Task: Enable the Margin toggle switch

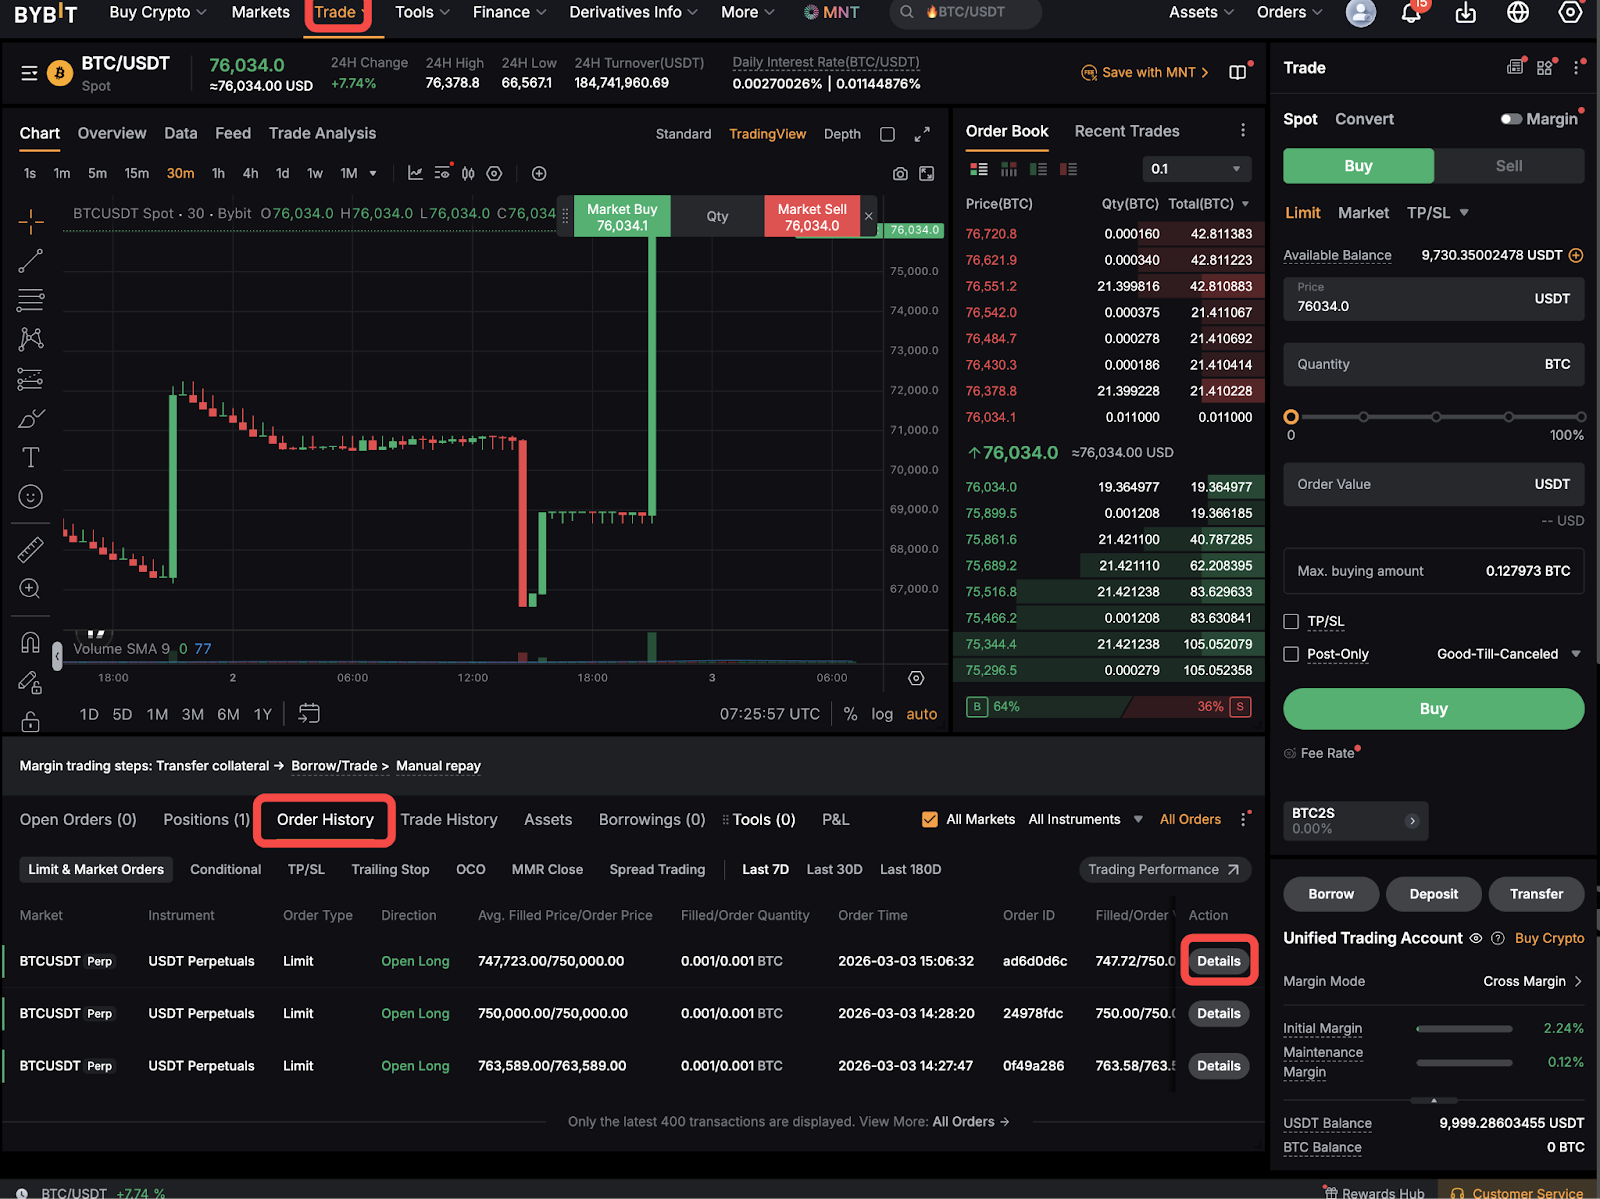Action: click(x=1510, y=119)
